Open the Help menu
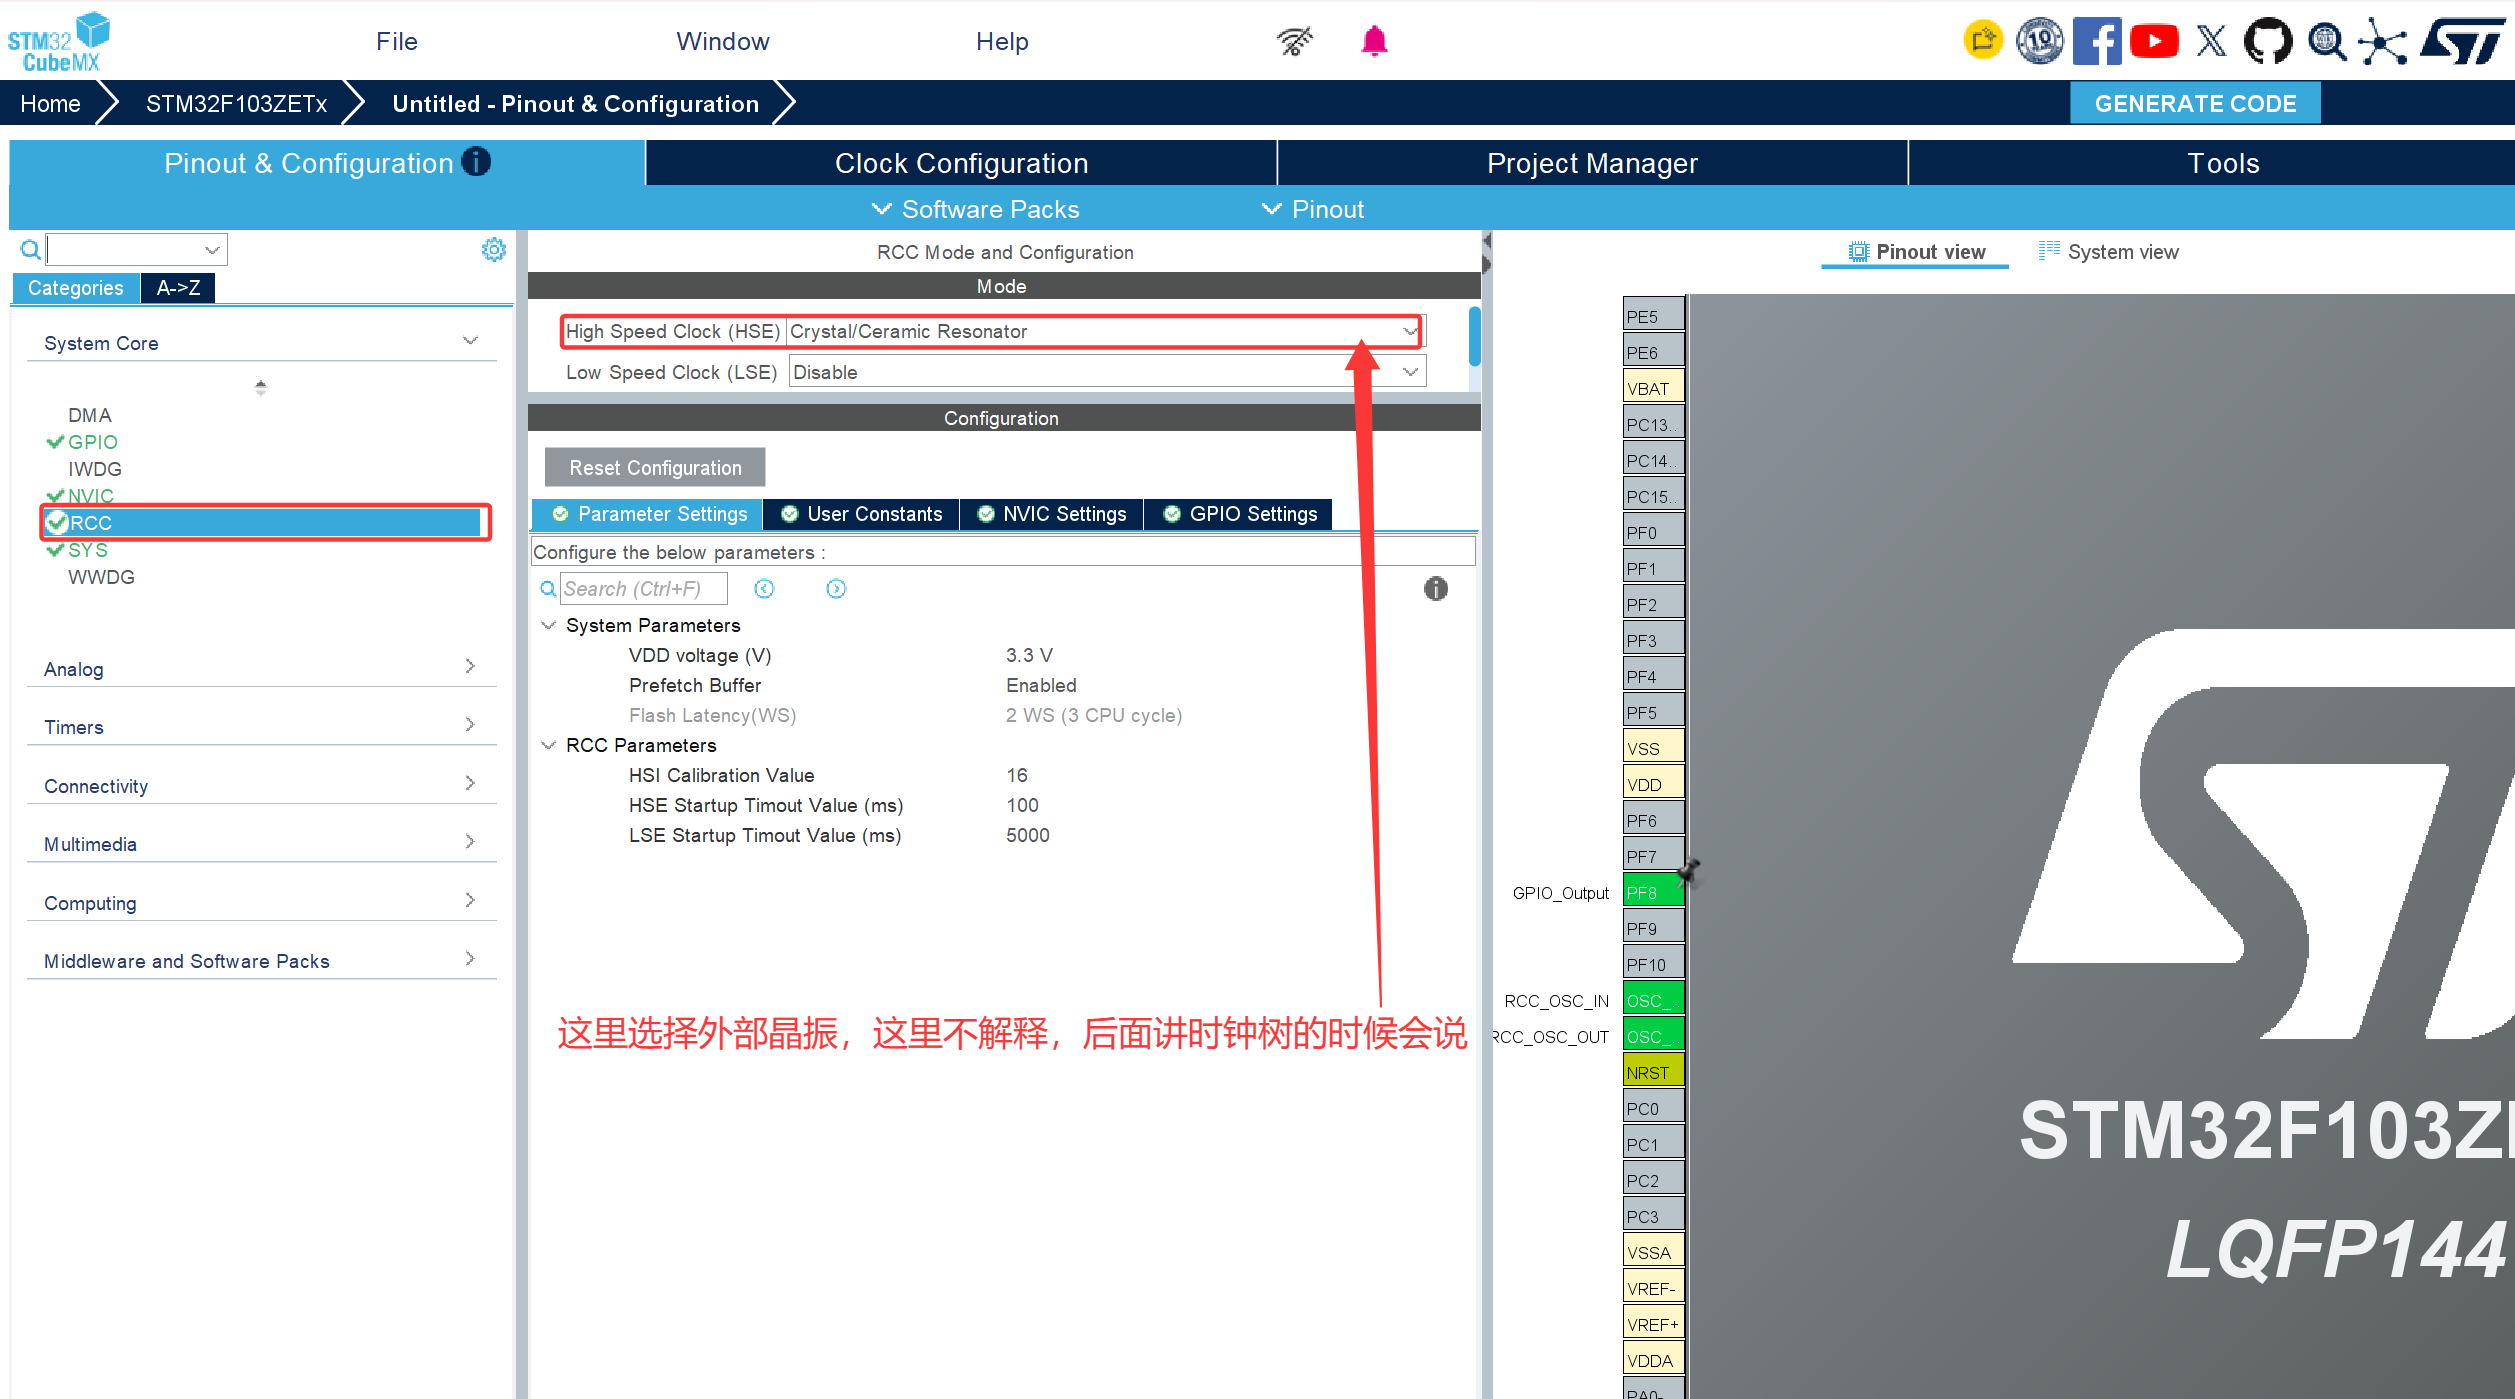 [x=1002, y=41]
